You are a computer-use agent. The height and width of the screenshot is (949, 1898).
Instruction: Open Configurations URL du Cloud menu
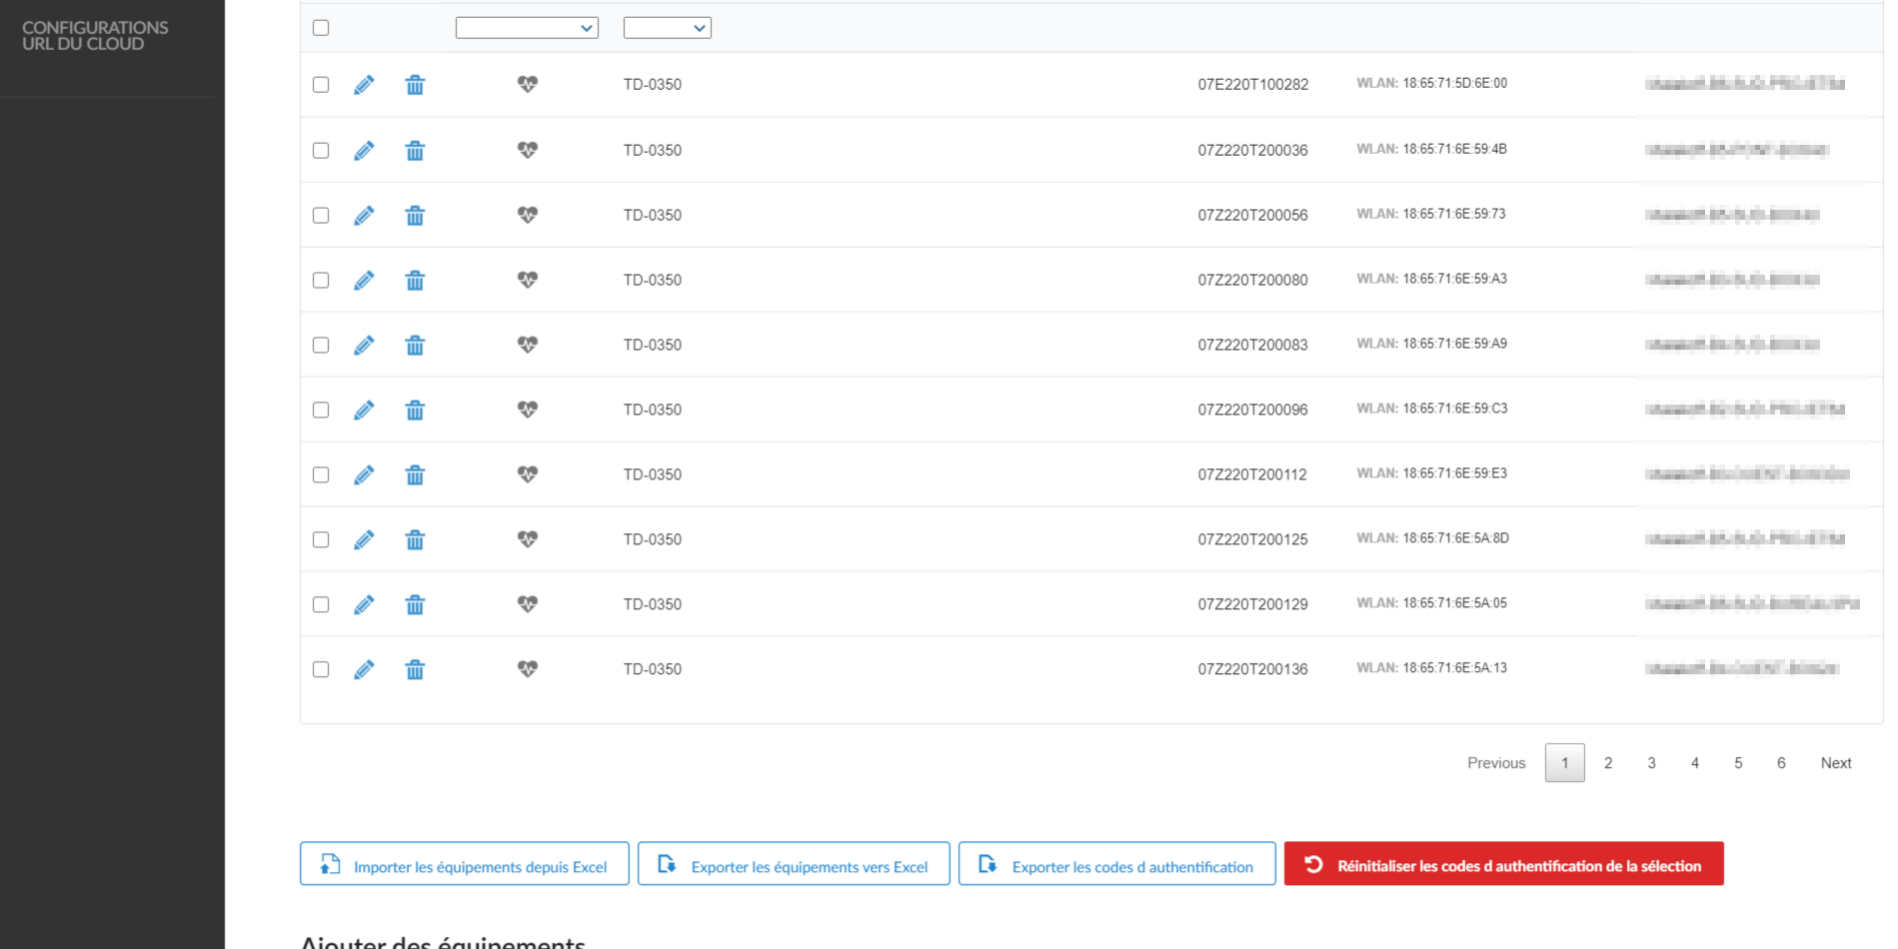(95, 36)
